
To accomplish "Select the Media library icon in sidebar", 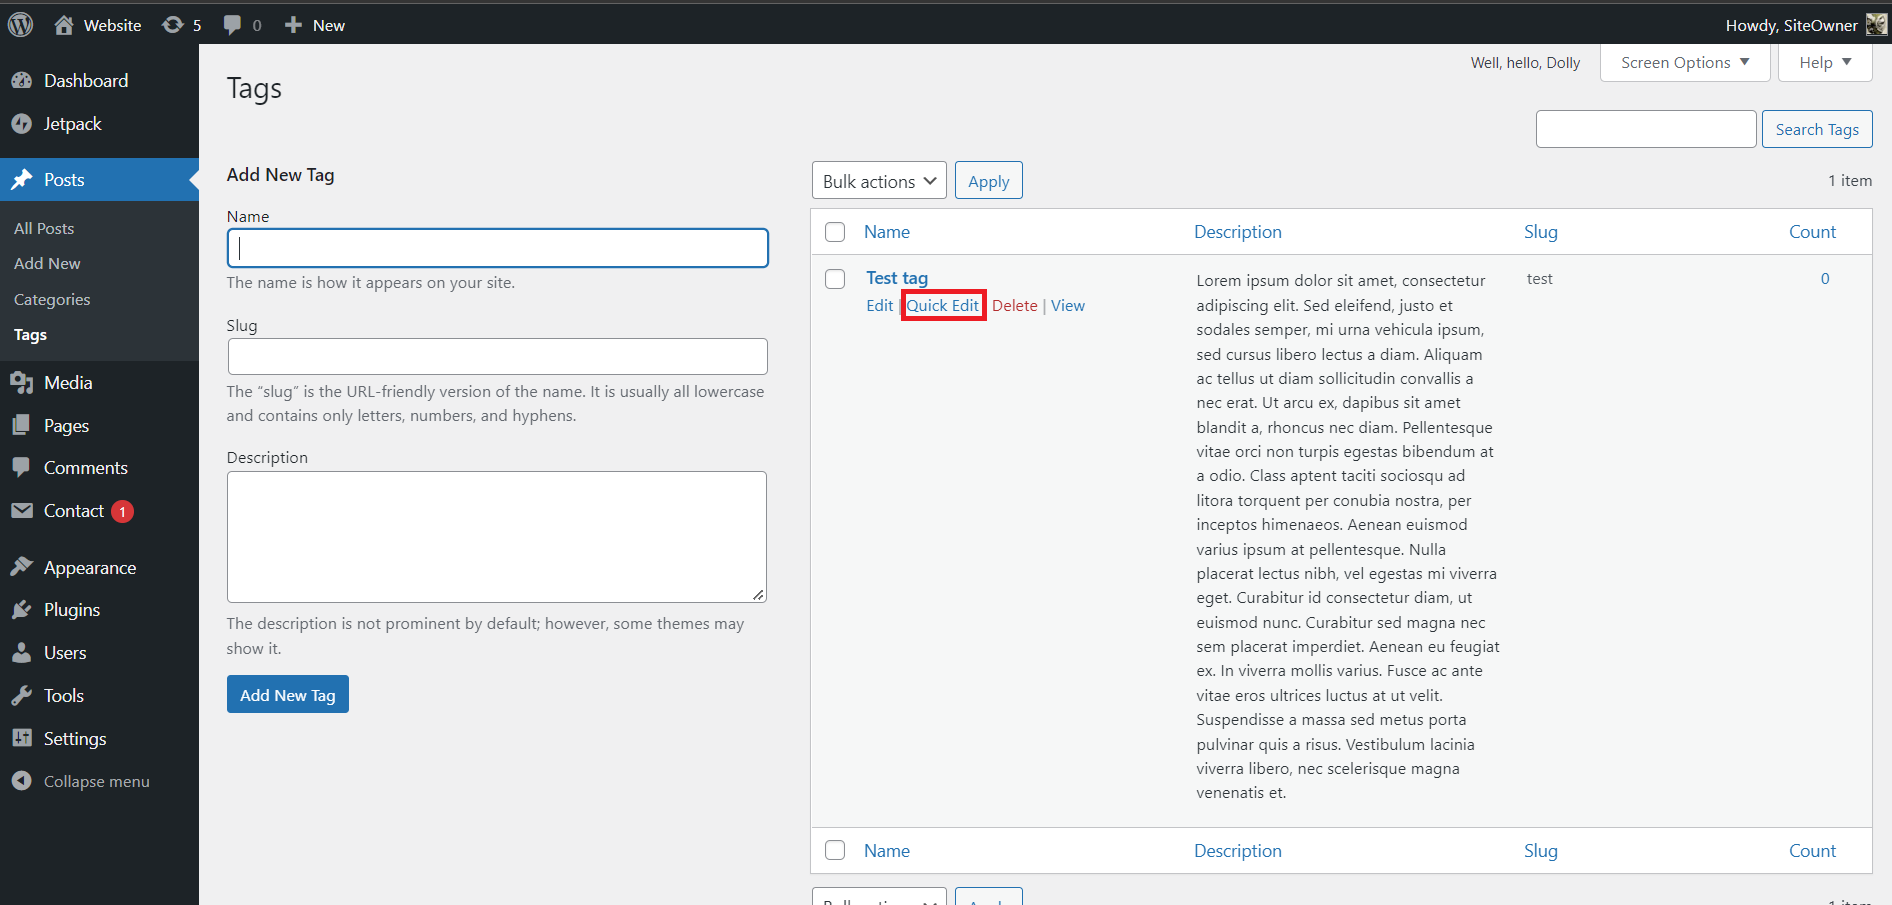I will (23, 382).
